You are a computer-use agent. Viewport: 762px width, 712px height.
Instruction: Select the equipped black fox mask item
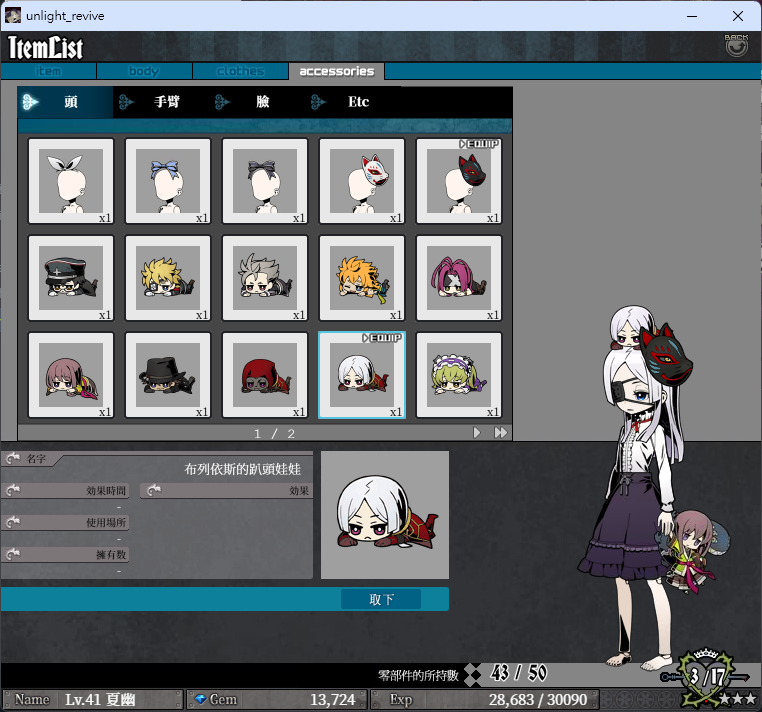pyautogui.click(x=459, y=181)
